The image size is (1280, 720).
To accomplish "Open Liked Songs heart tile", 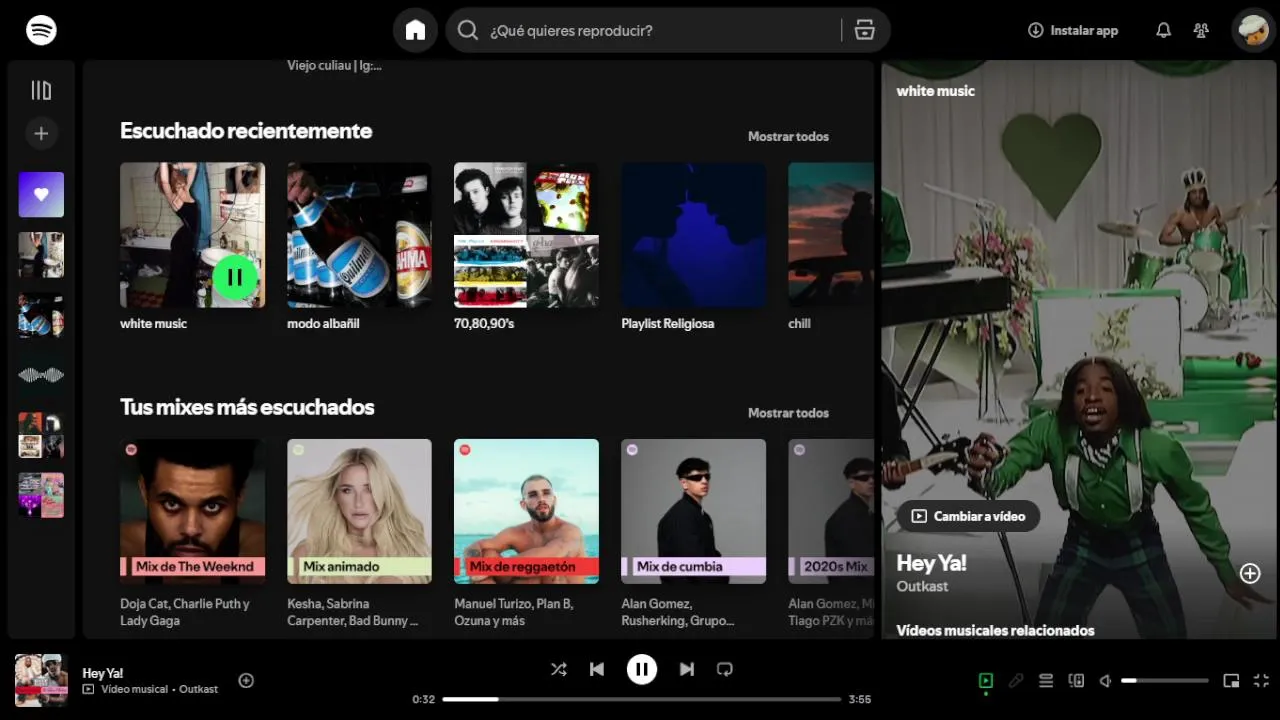I will 41,195.
